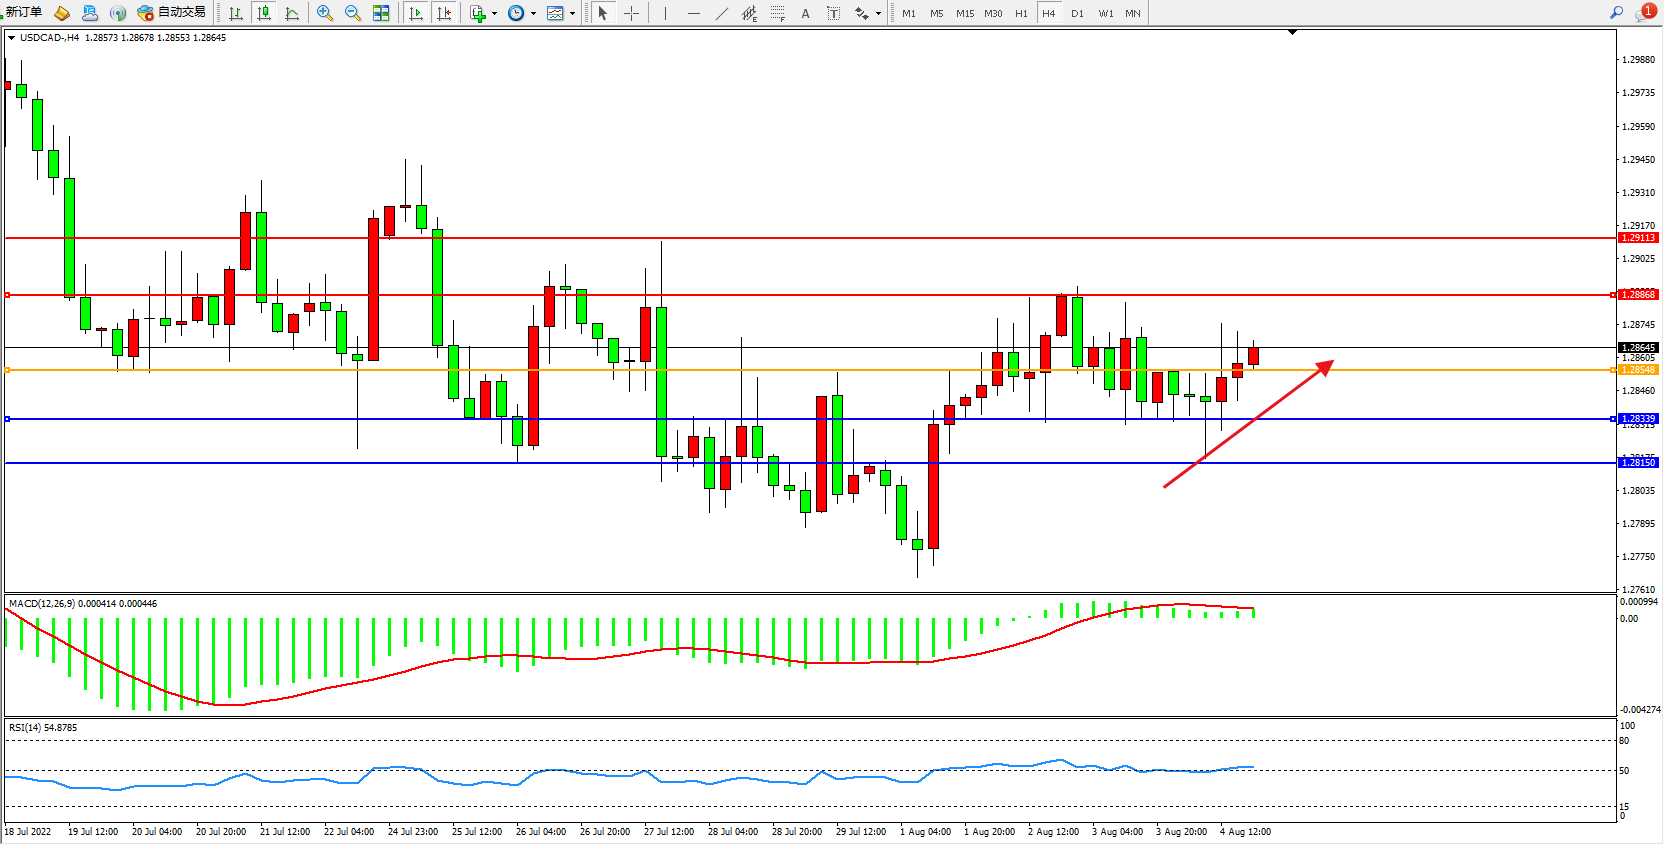Select the crosshair tool
Viewport: 1664px width, 845px height.
click(632, 13)
